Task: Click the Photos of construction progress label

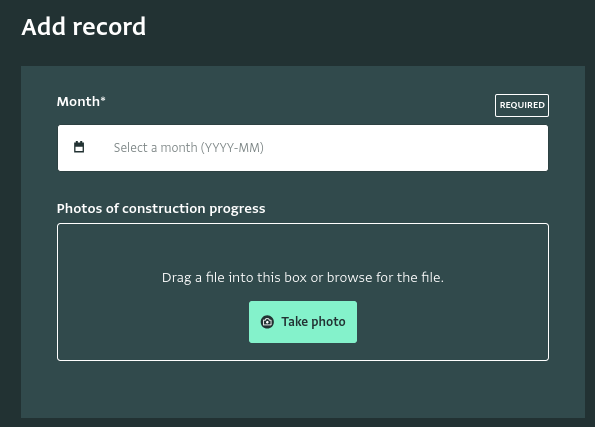Action: tap(161, 209)
